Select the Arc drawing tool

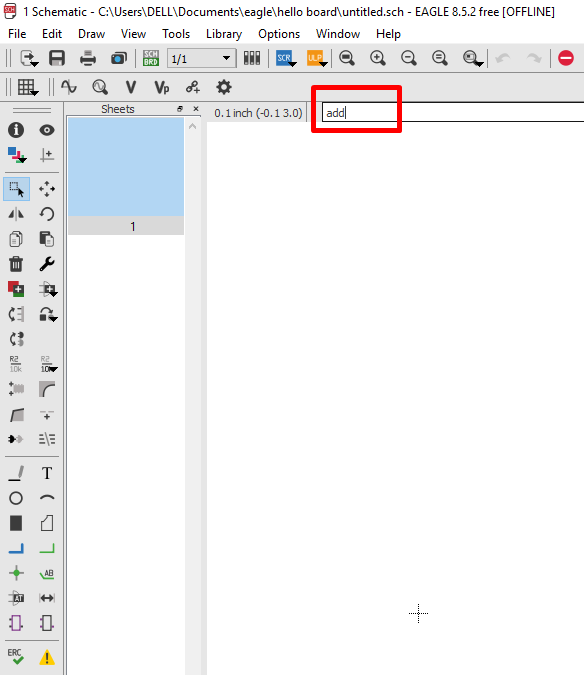point(47,498)
